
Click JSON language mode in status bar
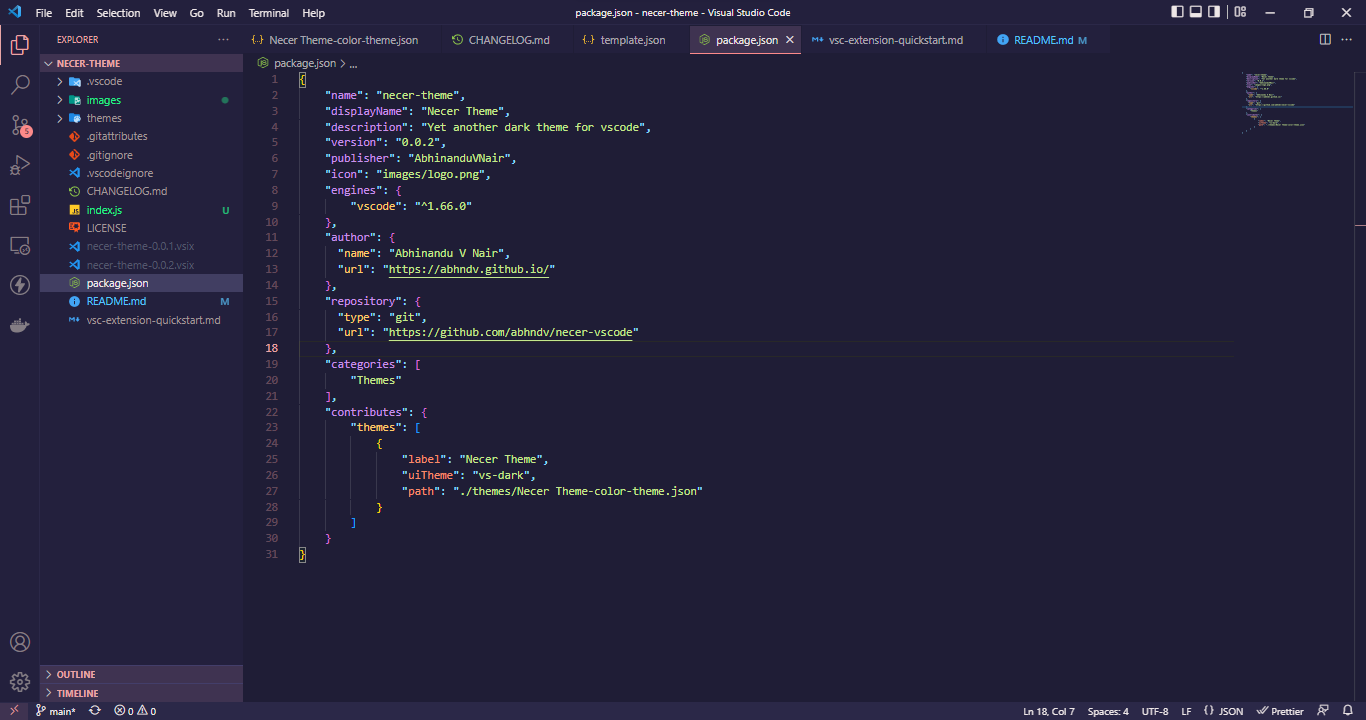pos(1224,711)
